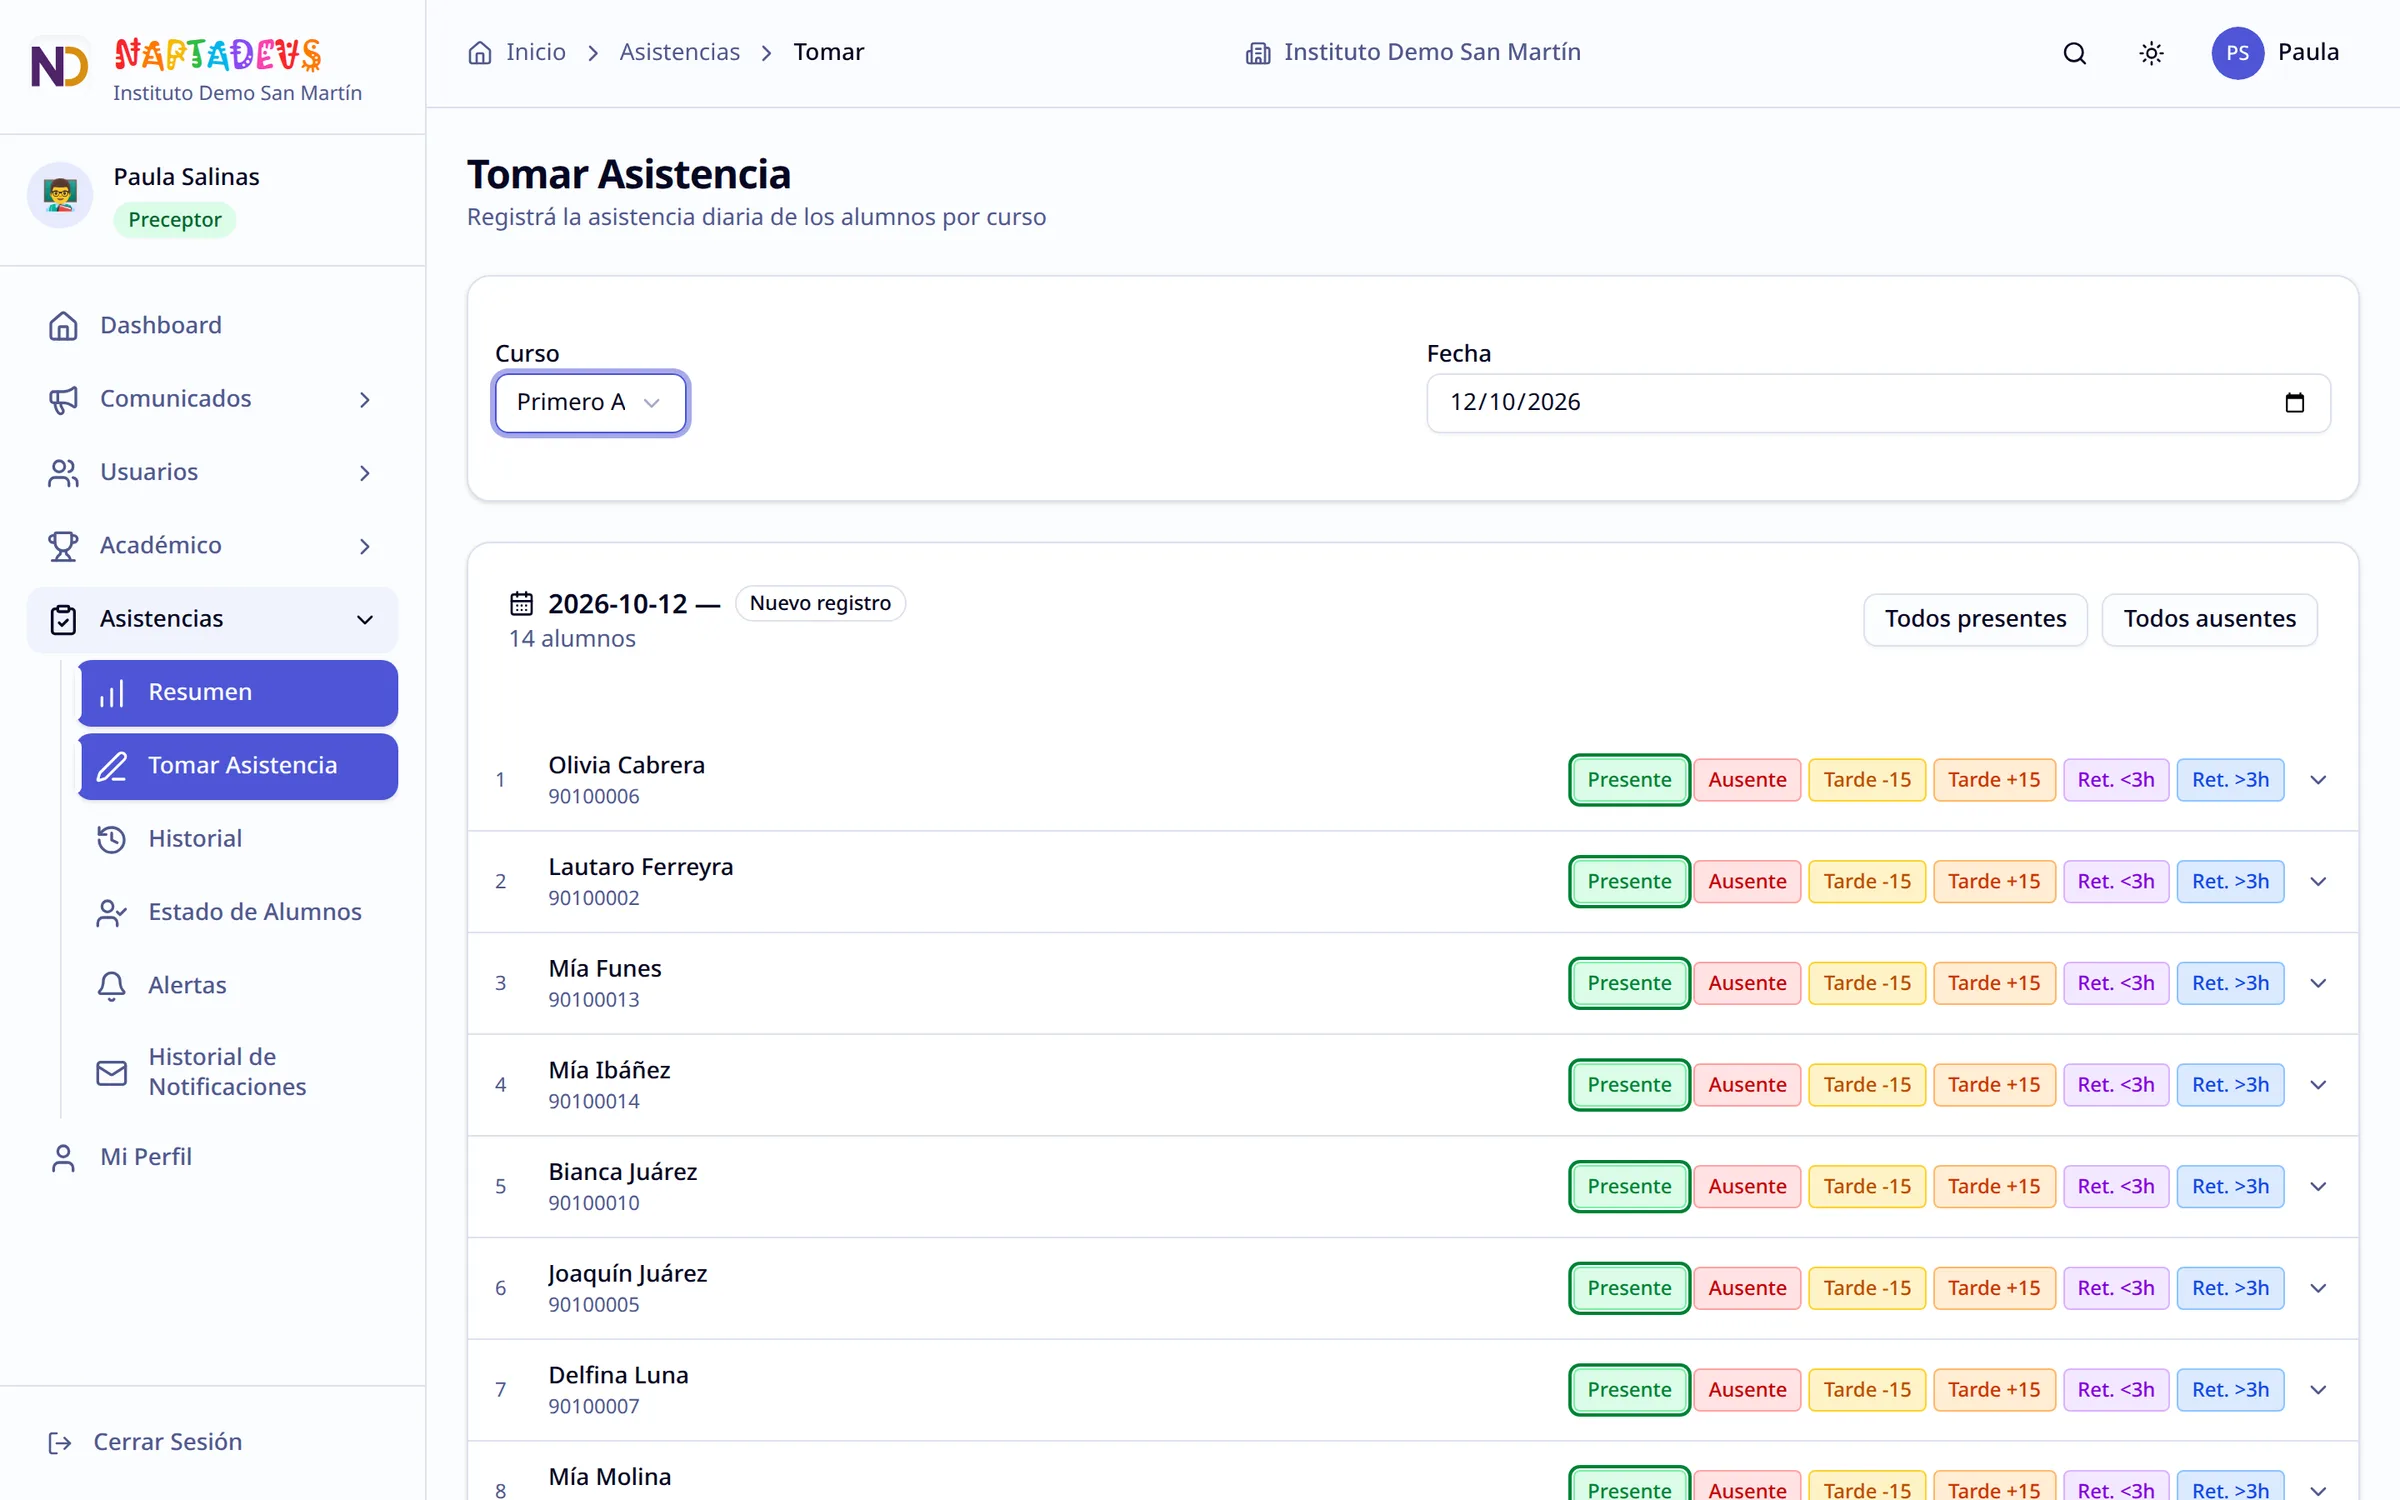This screenshot has width=2400, height=1500.
Task: Click the PS user avatar
Action: tap(2237, 53)
